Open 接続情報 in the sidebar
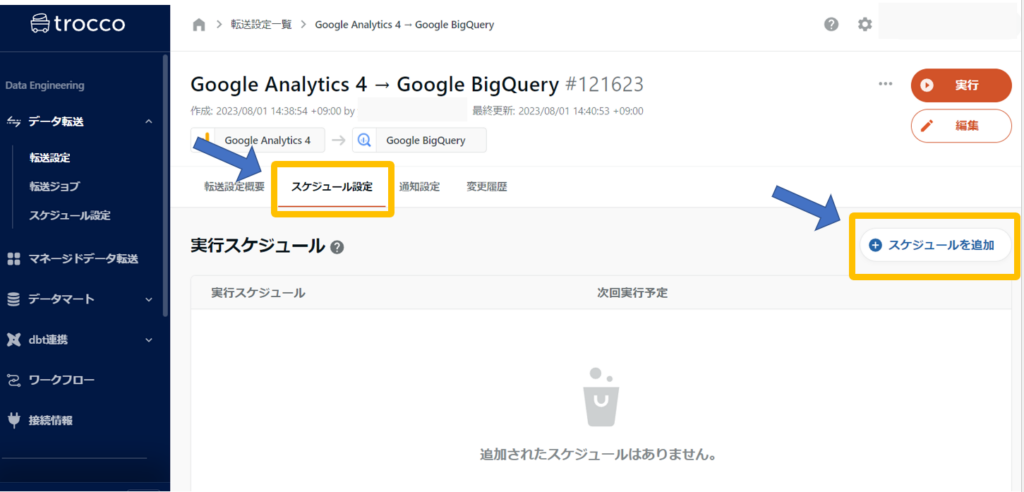The image size is (1024, 492). 50,420
